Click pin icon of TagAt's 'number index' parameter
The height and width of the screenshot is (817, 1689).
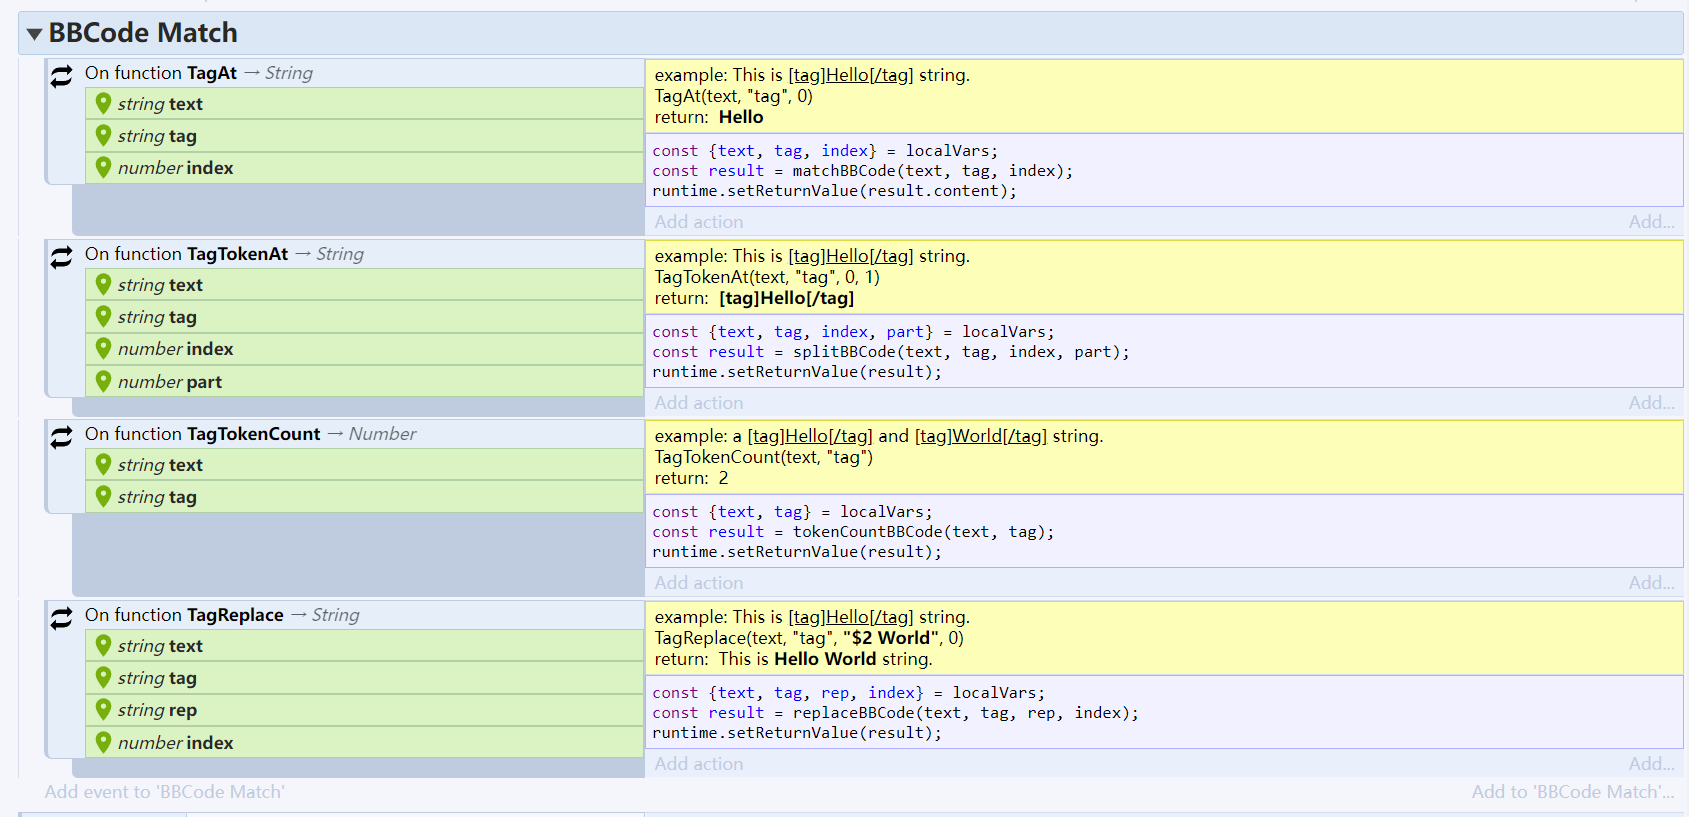pos(103,167)
